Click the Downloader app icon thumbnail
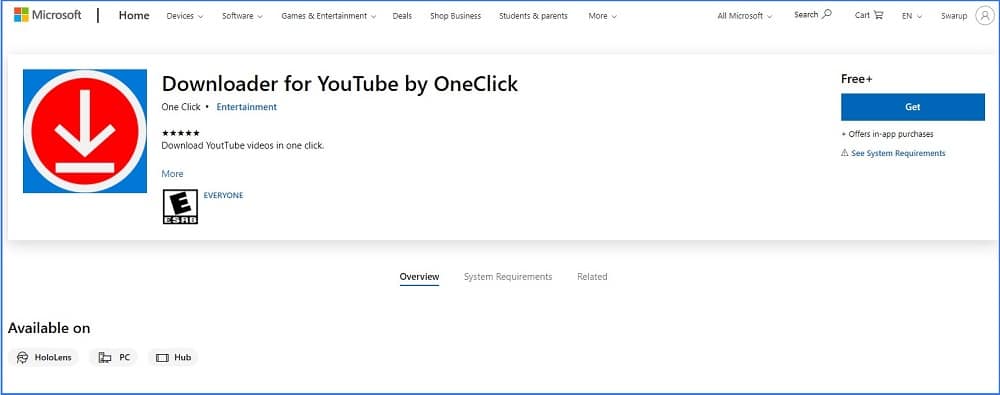Screen dimensions: 1000x395 pos(85,131)
